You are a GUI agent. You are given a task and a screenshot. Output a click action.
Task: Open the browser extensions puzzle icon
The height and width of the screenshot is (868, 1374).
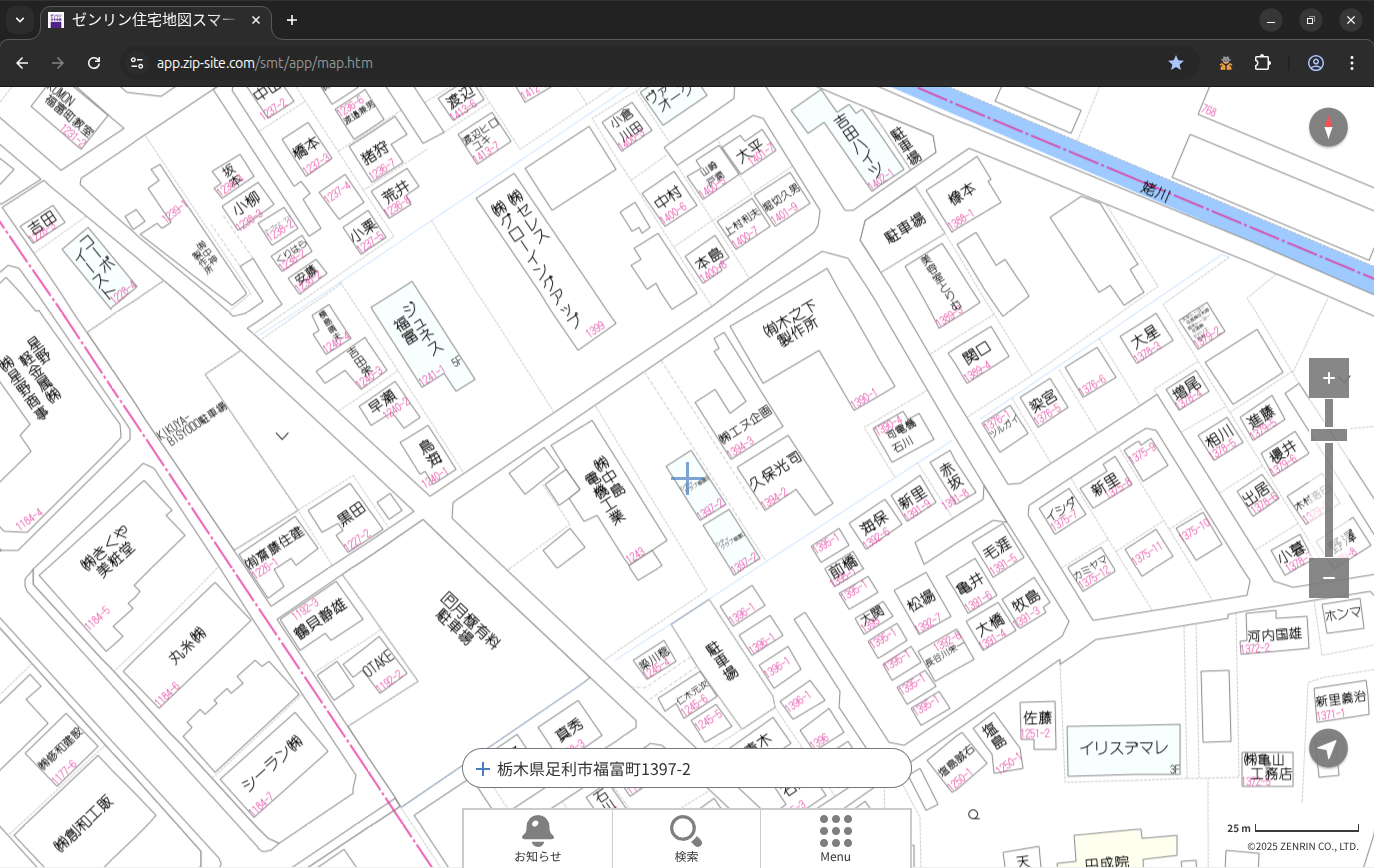(x=1262, y=63)
